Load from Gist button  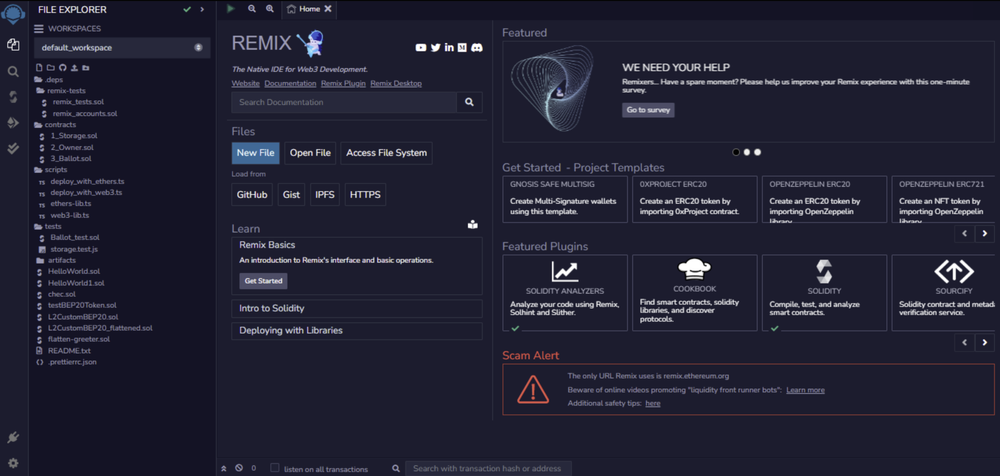pyautogui.click(x=291, y=195)
